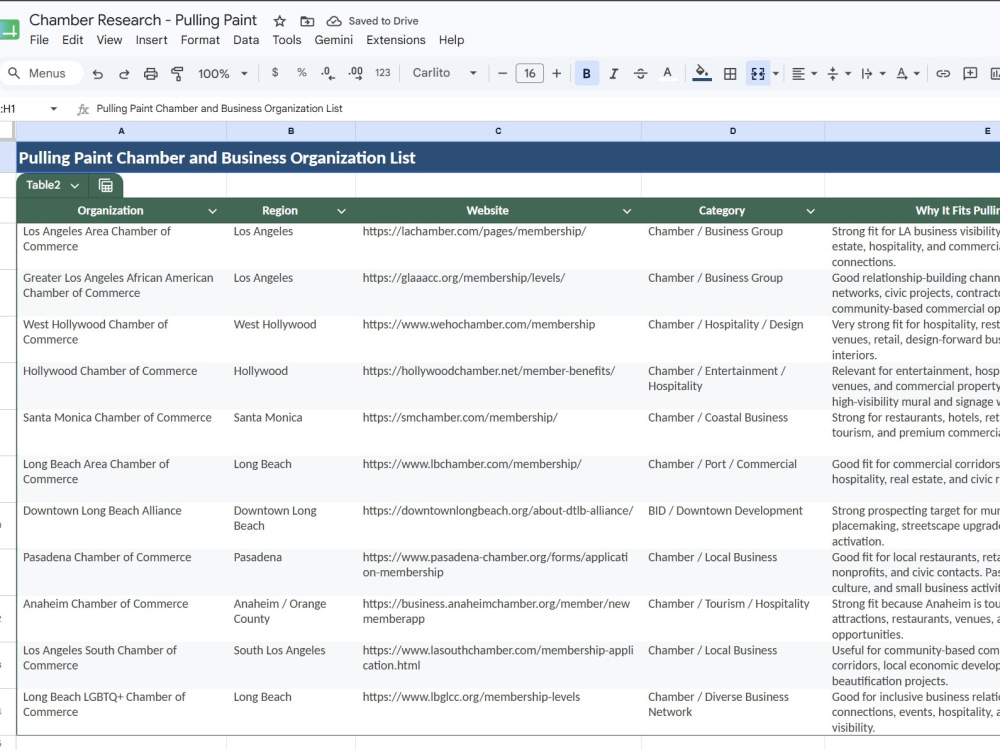Image resolution: width=1000 pixels, height=750 pixels.
Task: Open the Insert menu
Action: [x=151, y=40]
